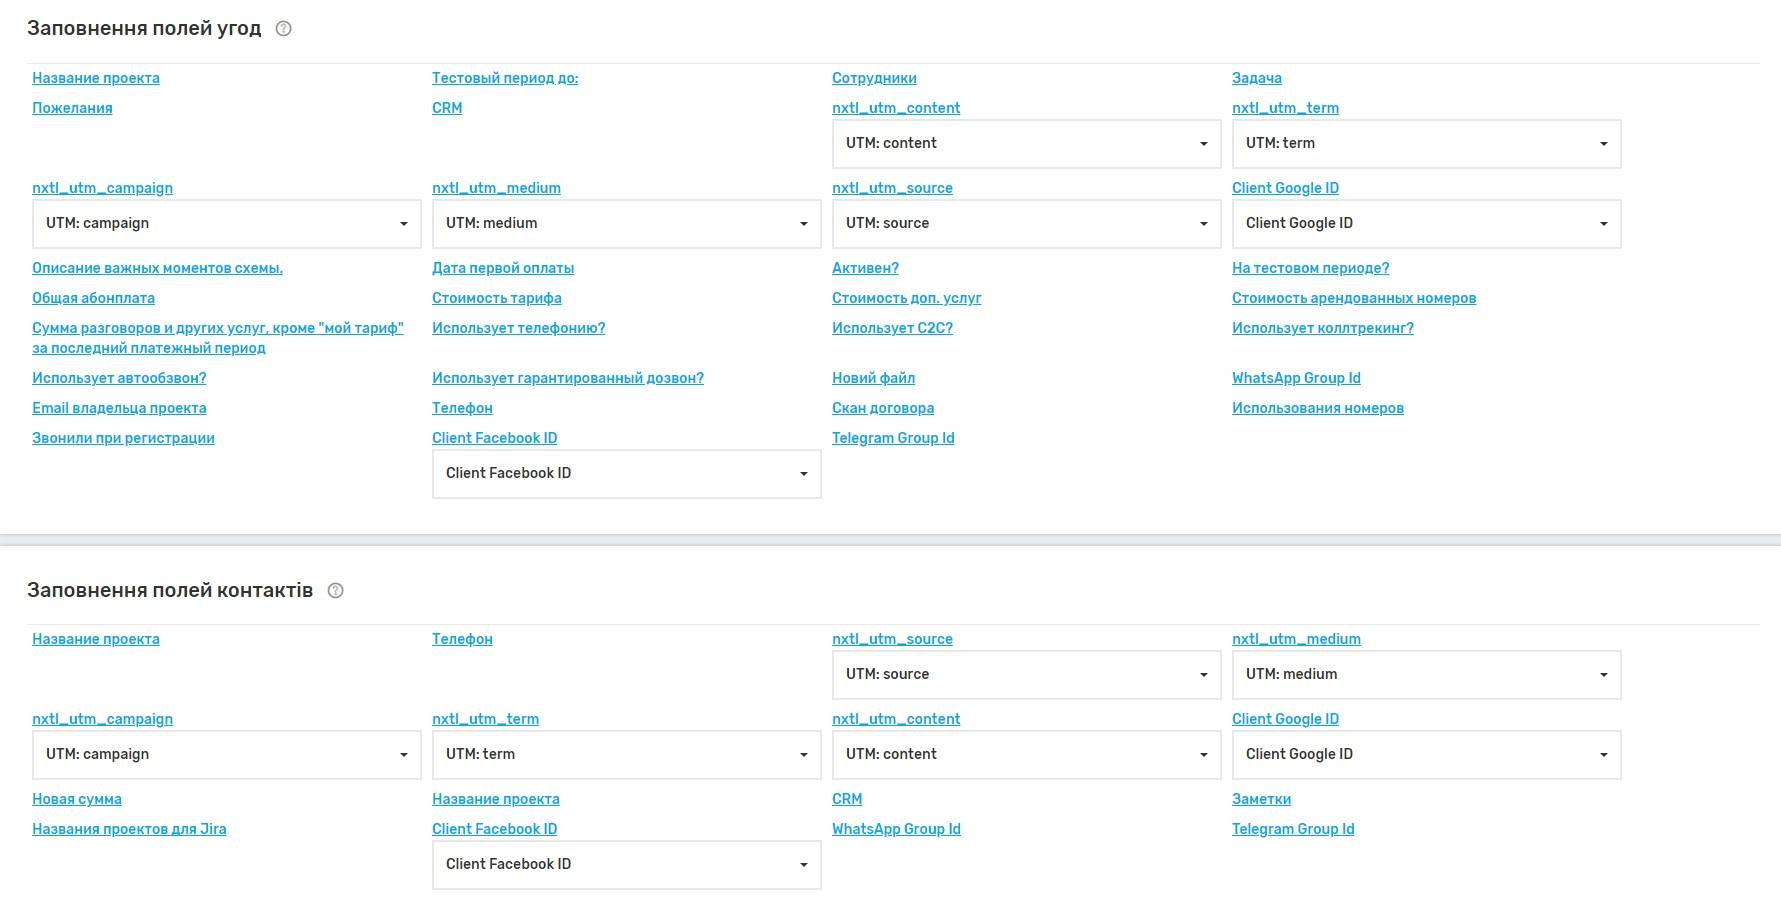Image resolution: width=1781 pixels, height=897 pixels.
Task: Expand Client Google ID dropdown in contacts section
Action: [1426, 755]
